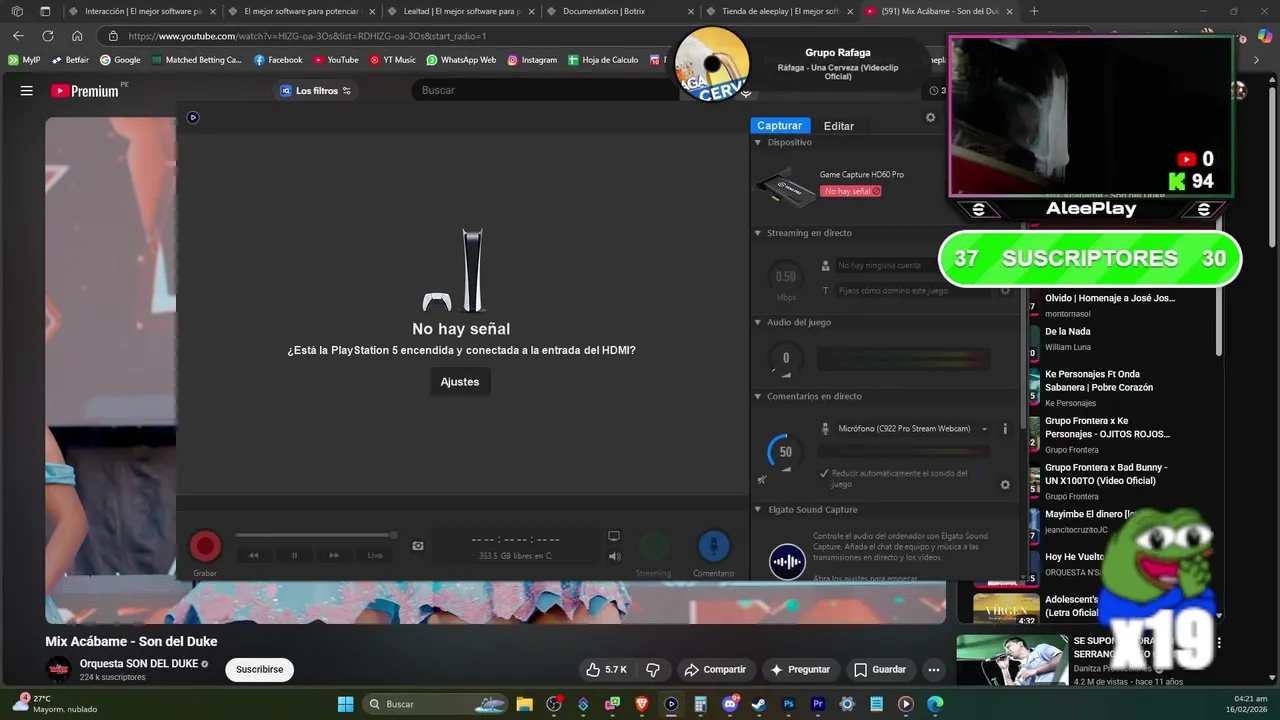This screenshot has height=720, width=1280.
Task: Open Steam from the taskbar
Action: point(759,704)
